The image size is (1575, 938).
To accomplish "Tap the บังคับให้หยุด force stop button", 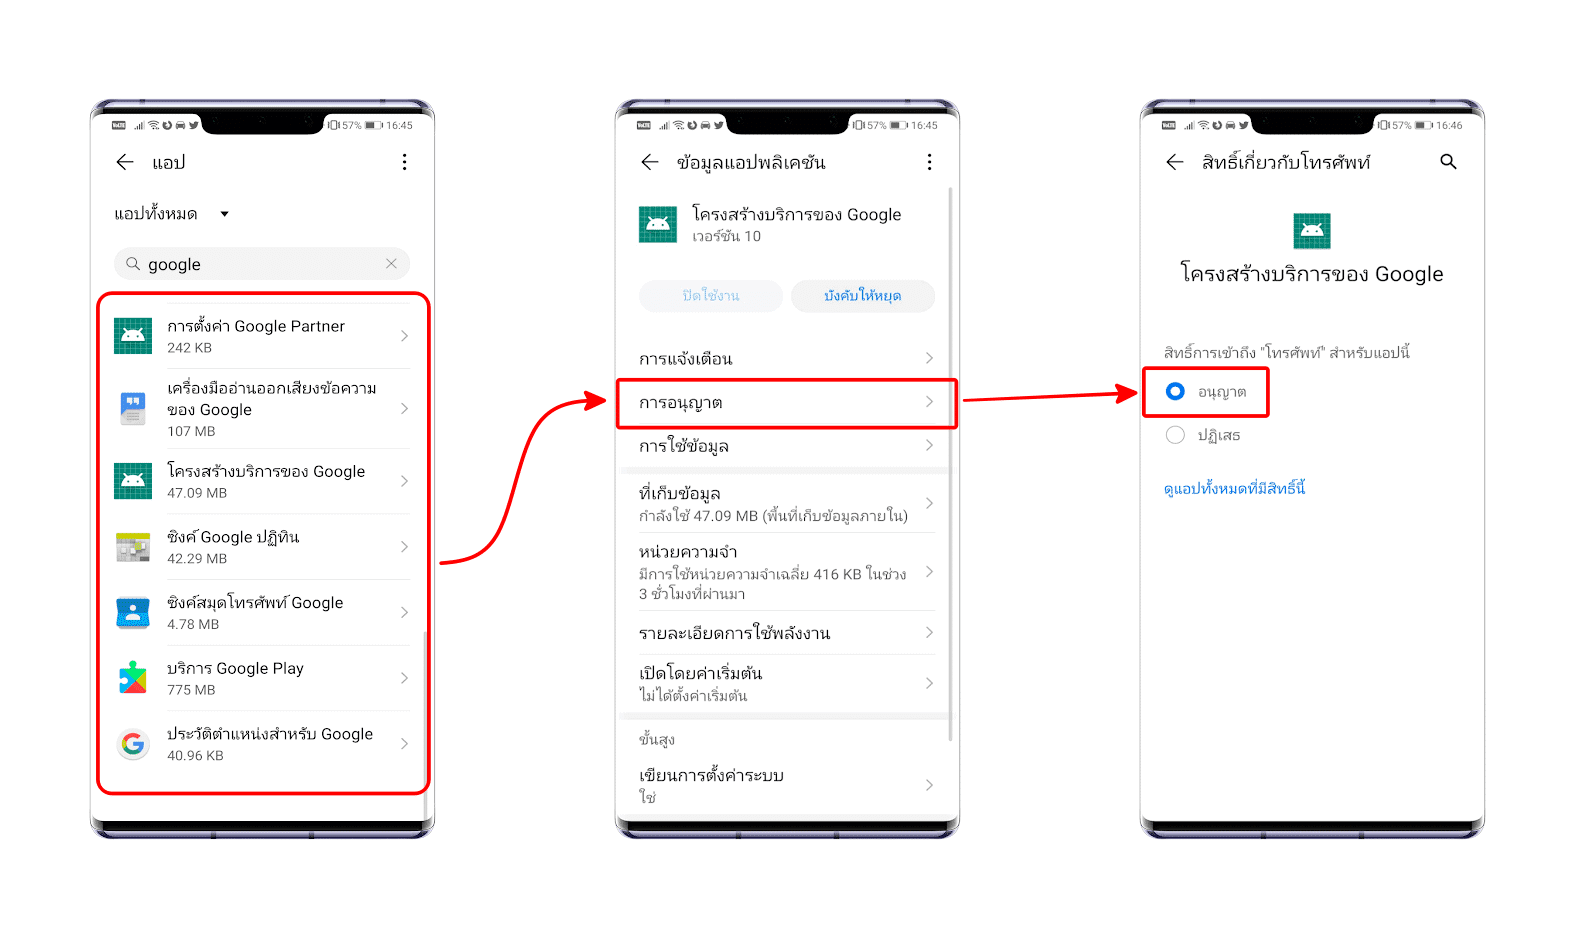I will [863, 296].
